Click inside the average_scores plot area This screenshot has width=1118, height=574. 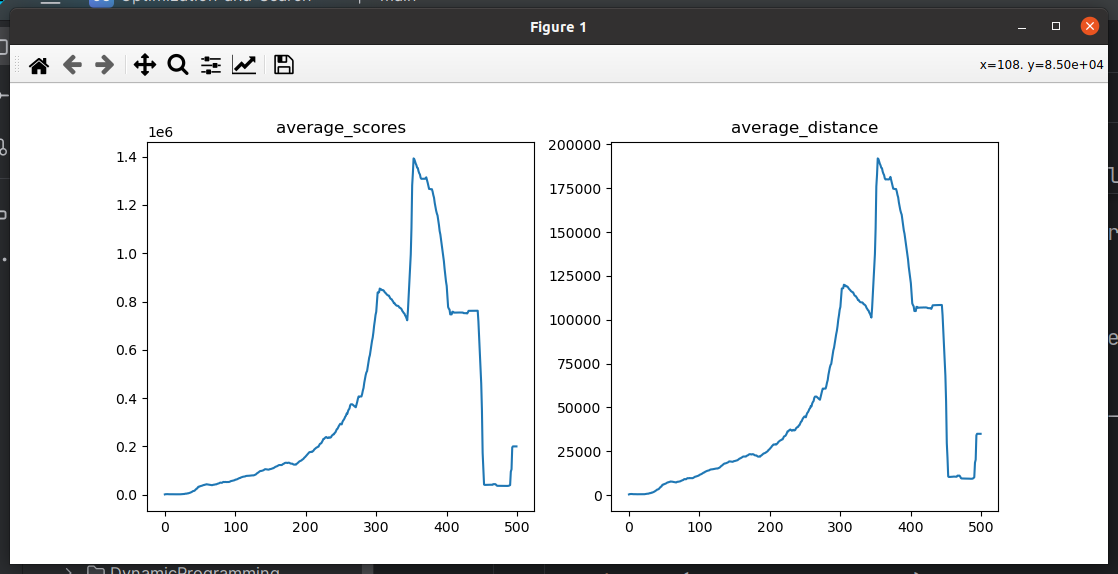[341, 327]
